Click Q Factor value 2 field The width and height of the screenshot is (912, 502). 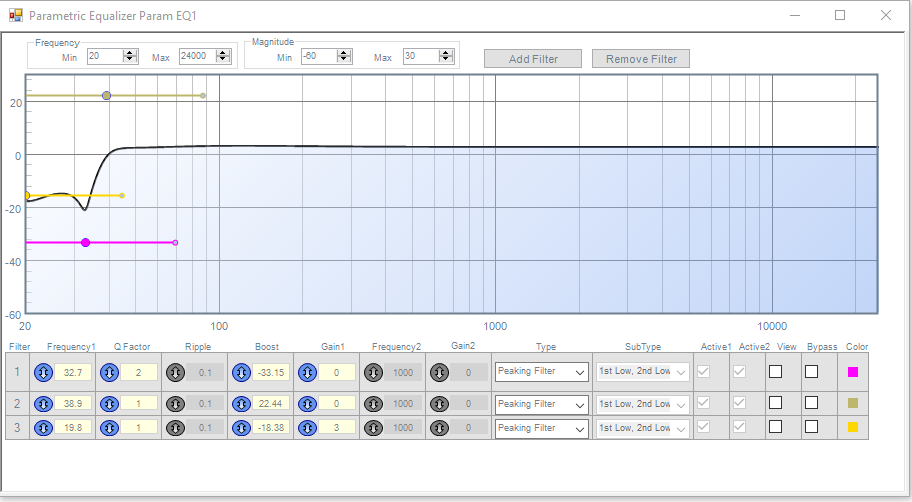tap(139, 372)
